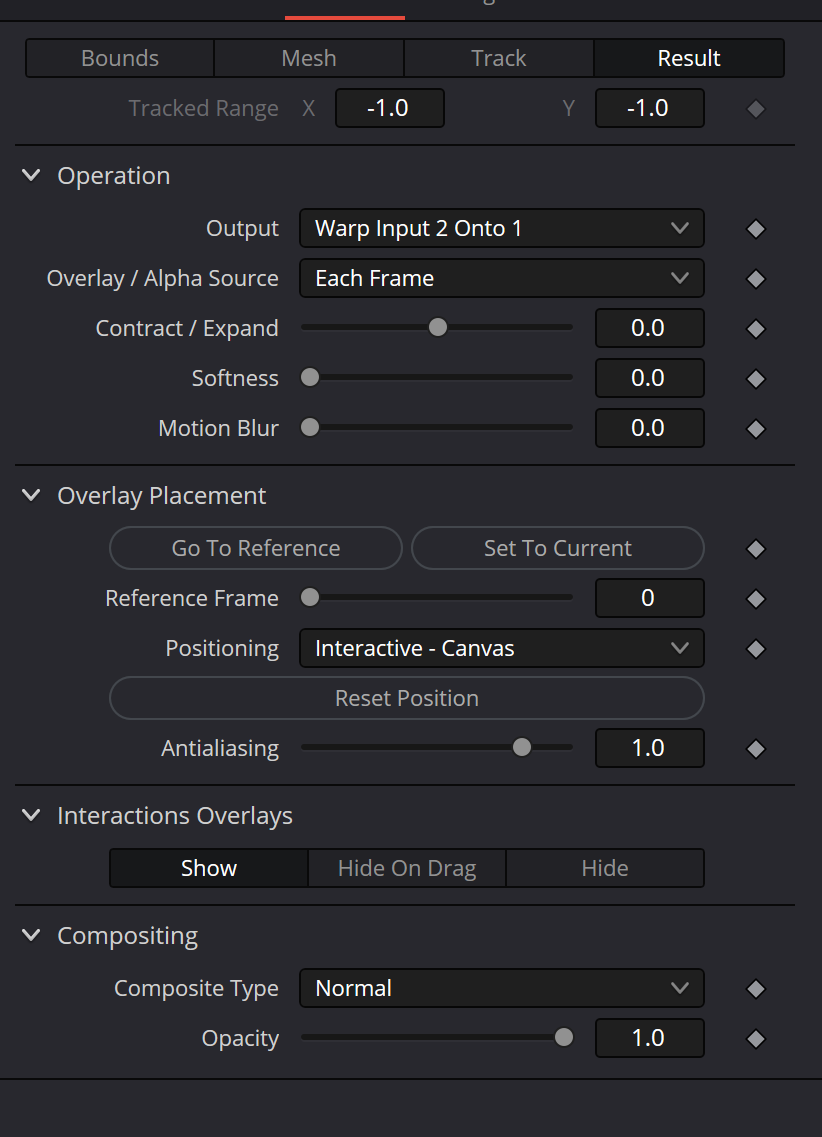Click the Go To Reference button
The height and width of the screenshot is (1137, 822).
(x=256, y=548)
